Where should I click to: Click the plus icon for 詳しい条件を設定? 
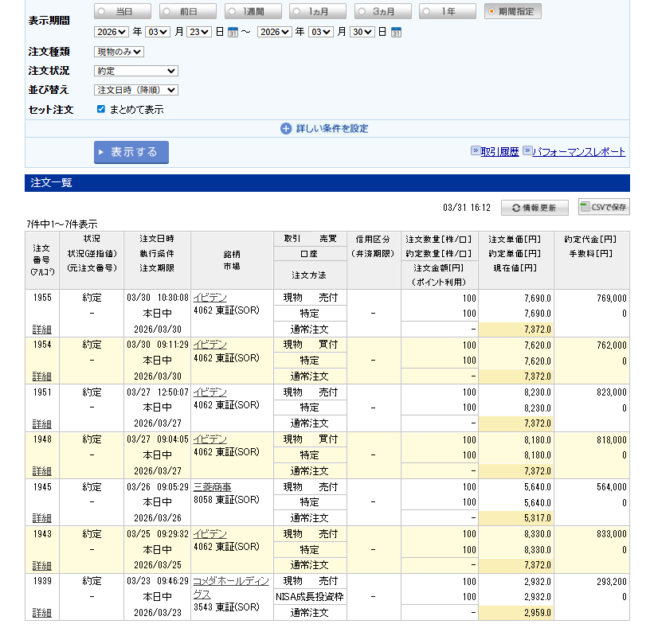pos(286,128)
